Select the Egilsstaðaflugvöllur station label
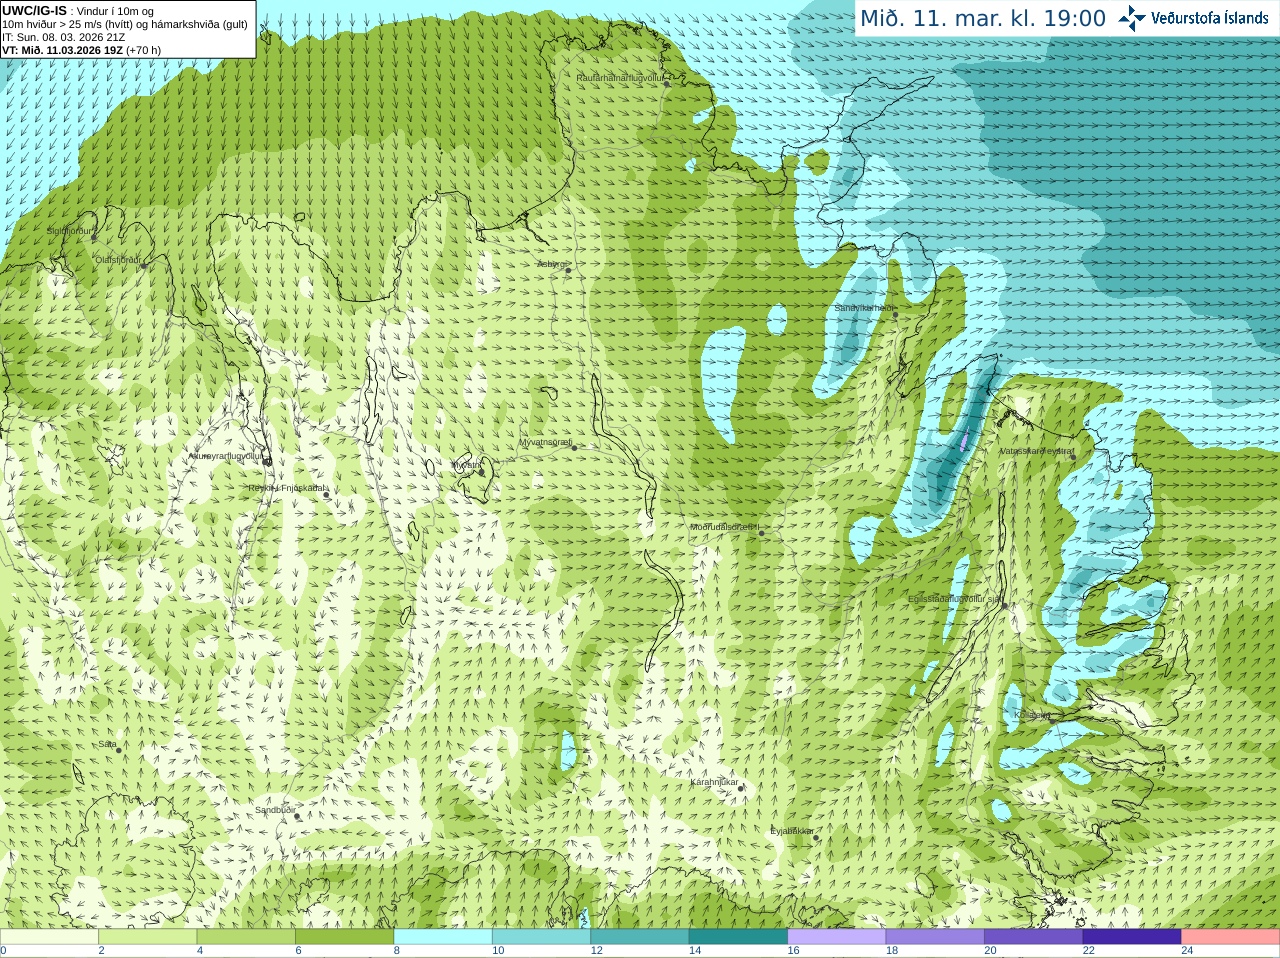1280x958 pixels. coord(955,599)
